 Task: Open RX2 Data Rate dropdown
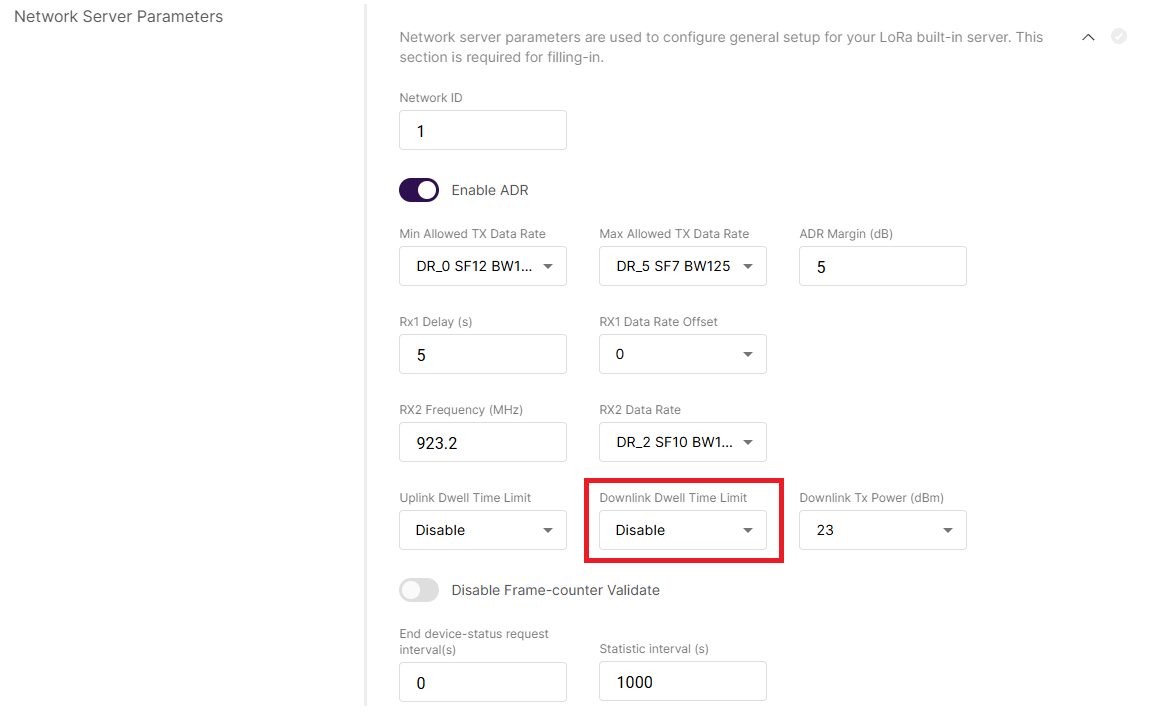tap(683, 442)
